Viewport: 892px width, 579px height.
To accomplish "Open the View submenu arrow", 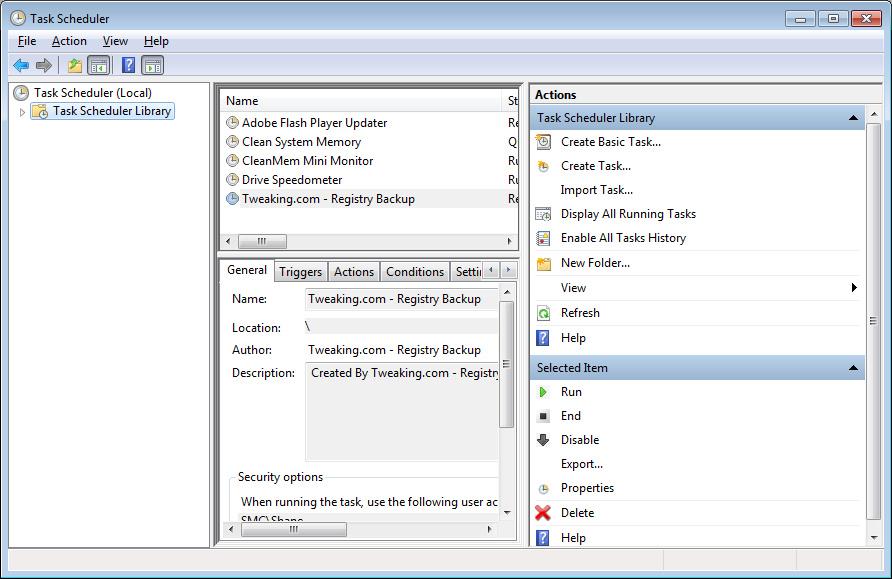I will click(854, 288).
